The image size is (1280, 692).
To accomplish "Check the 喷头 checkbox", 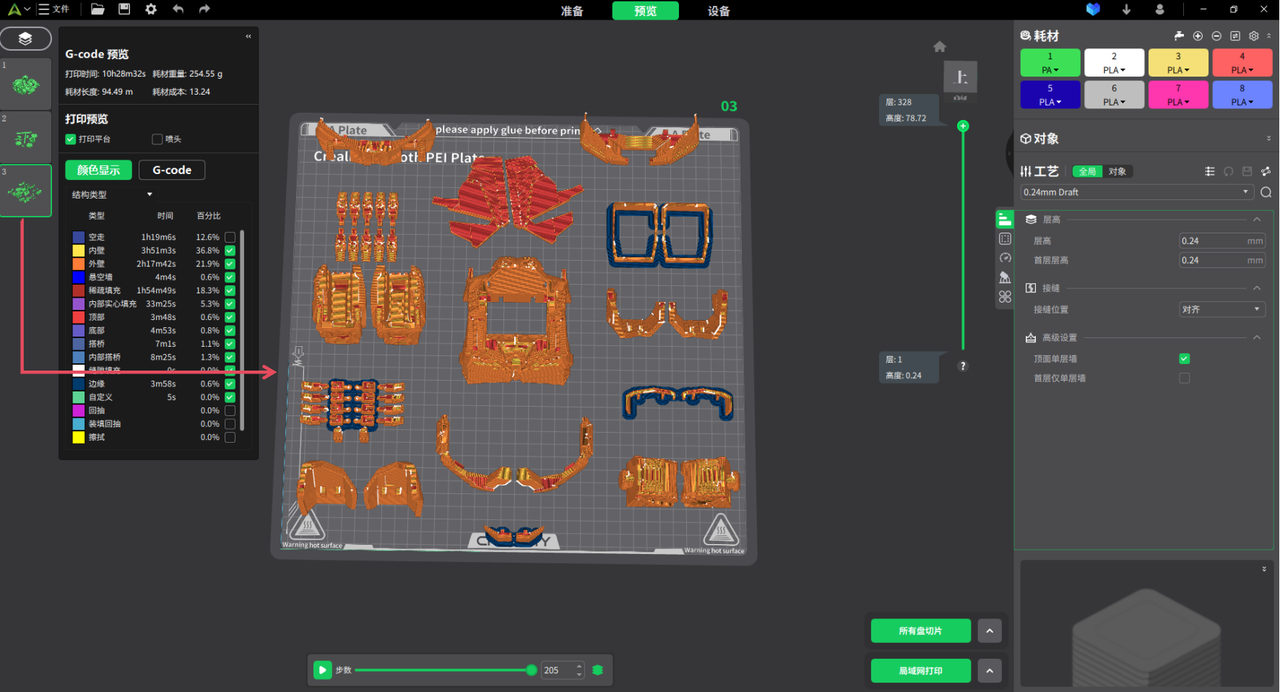I will point(157,139).
